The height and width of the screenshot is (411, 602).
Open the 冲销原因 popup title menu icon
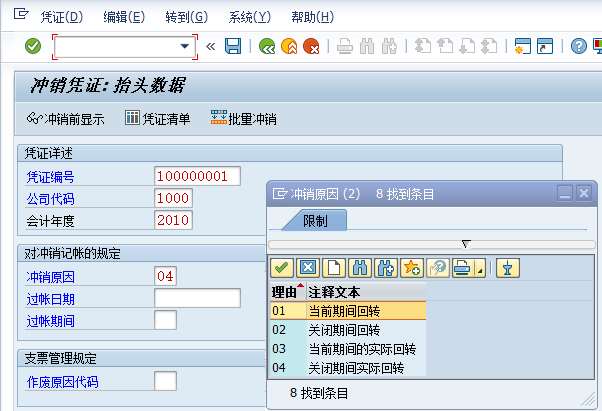pos(280,193)
